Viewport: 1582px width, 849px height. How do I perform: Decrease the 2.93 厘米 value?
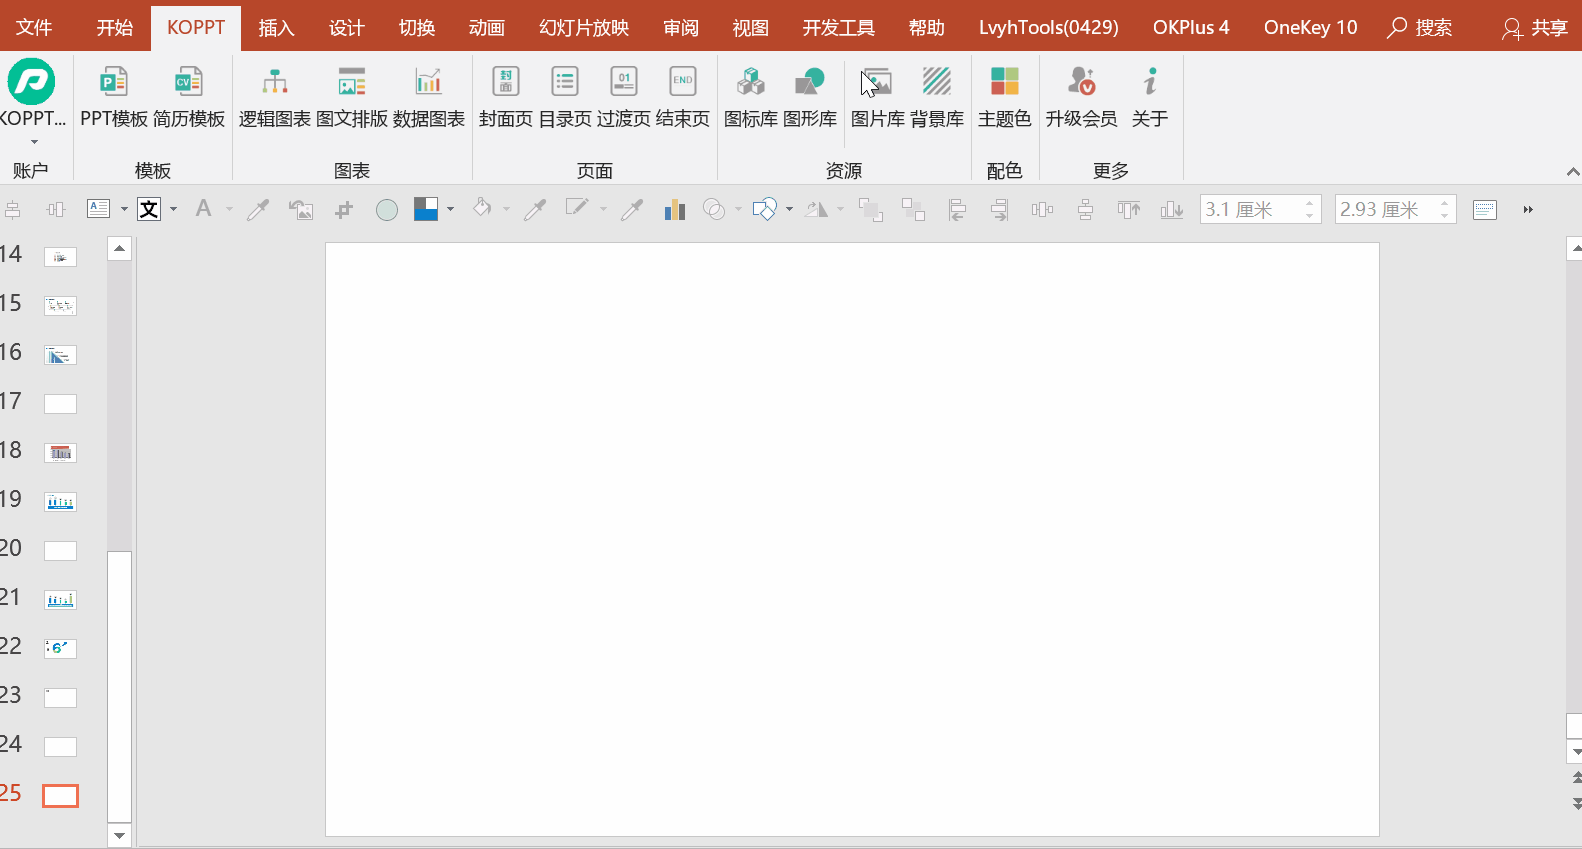pos(1445,215)
